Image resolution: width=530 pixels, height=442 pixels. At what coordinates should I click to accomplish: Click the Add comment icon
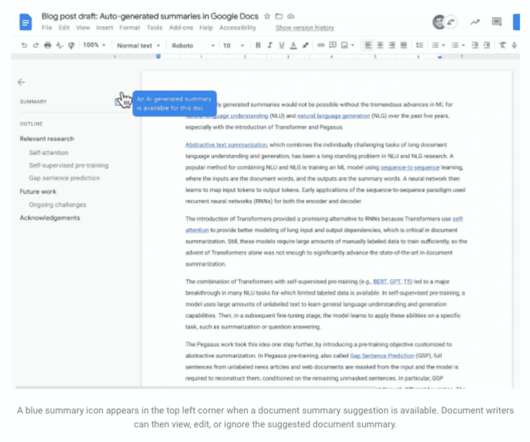coord(333,45)
